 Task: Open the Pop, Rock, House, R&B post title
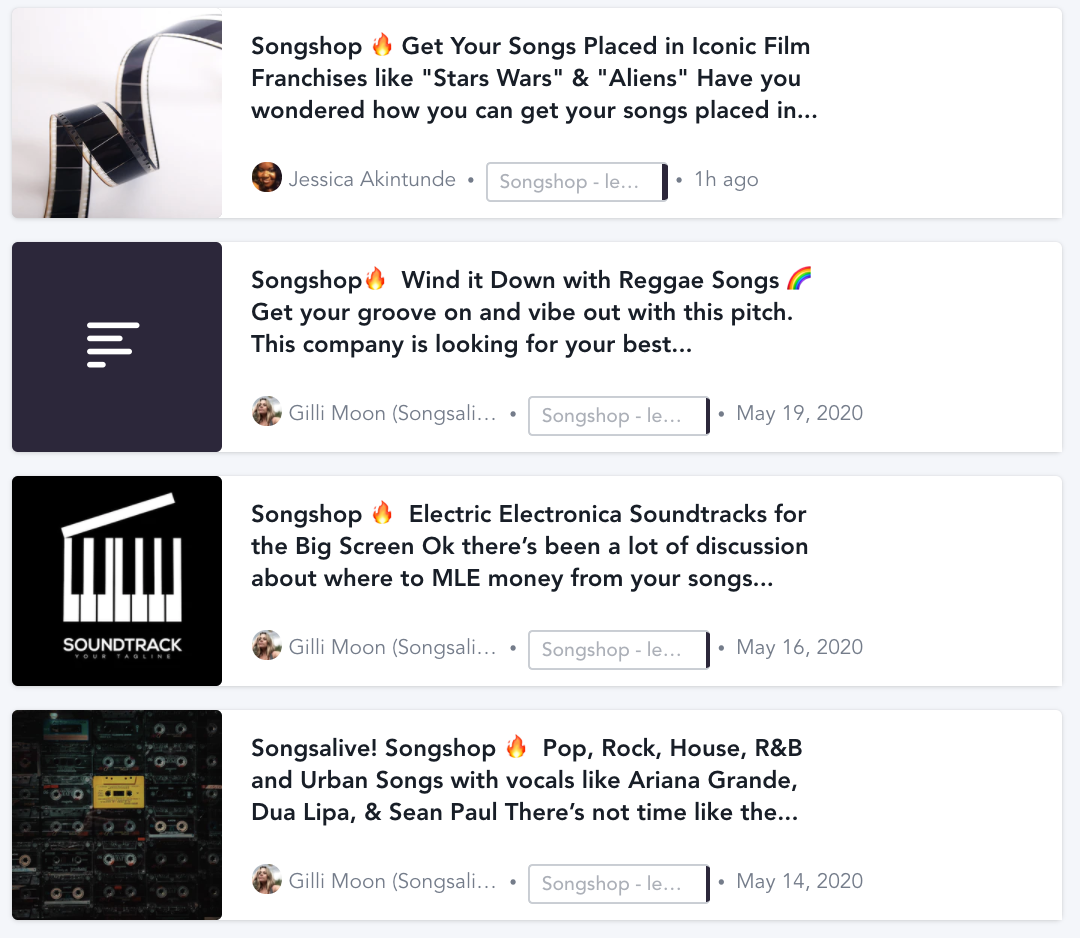coord(527,780)
